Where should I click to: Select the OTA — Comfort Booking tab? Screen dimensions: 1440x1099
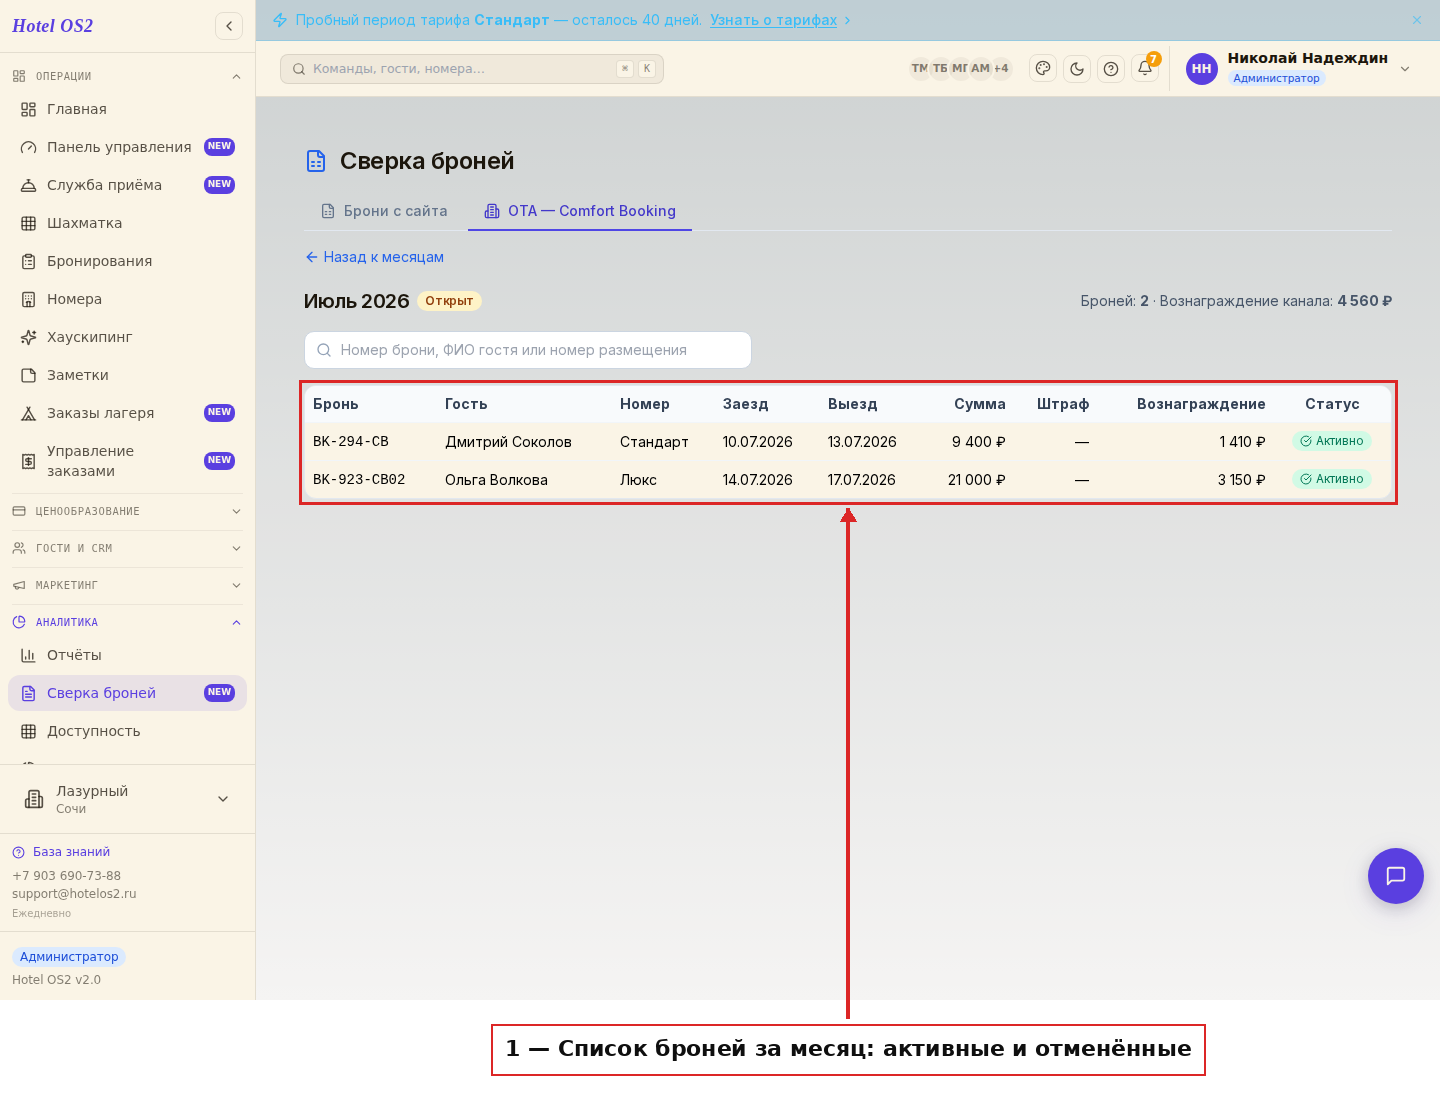[x=580, y=211]
